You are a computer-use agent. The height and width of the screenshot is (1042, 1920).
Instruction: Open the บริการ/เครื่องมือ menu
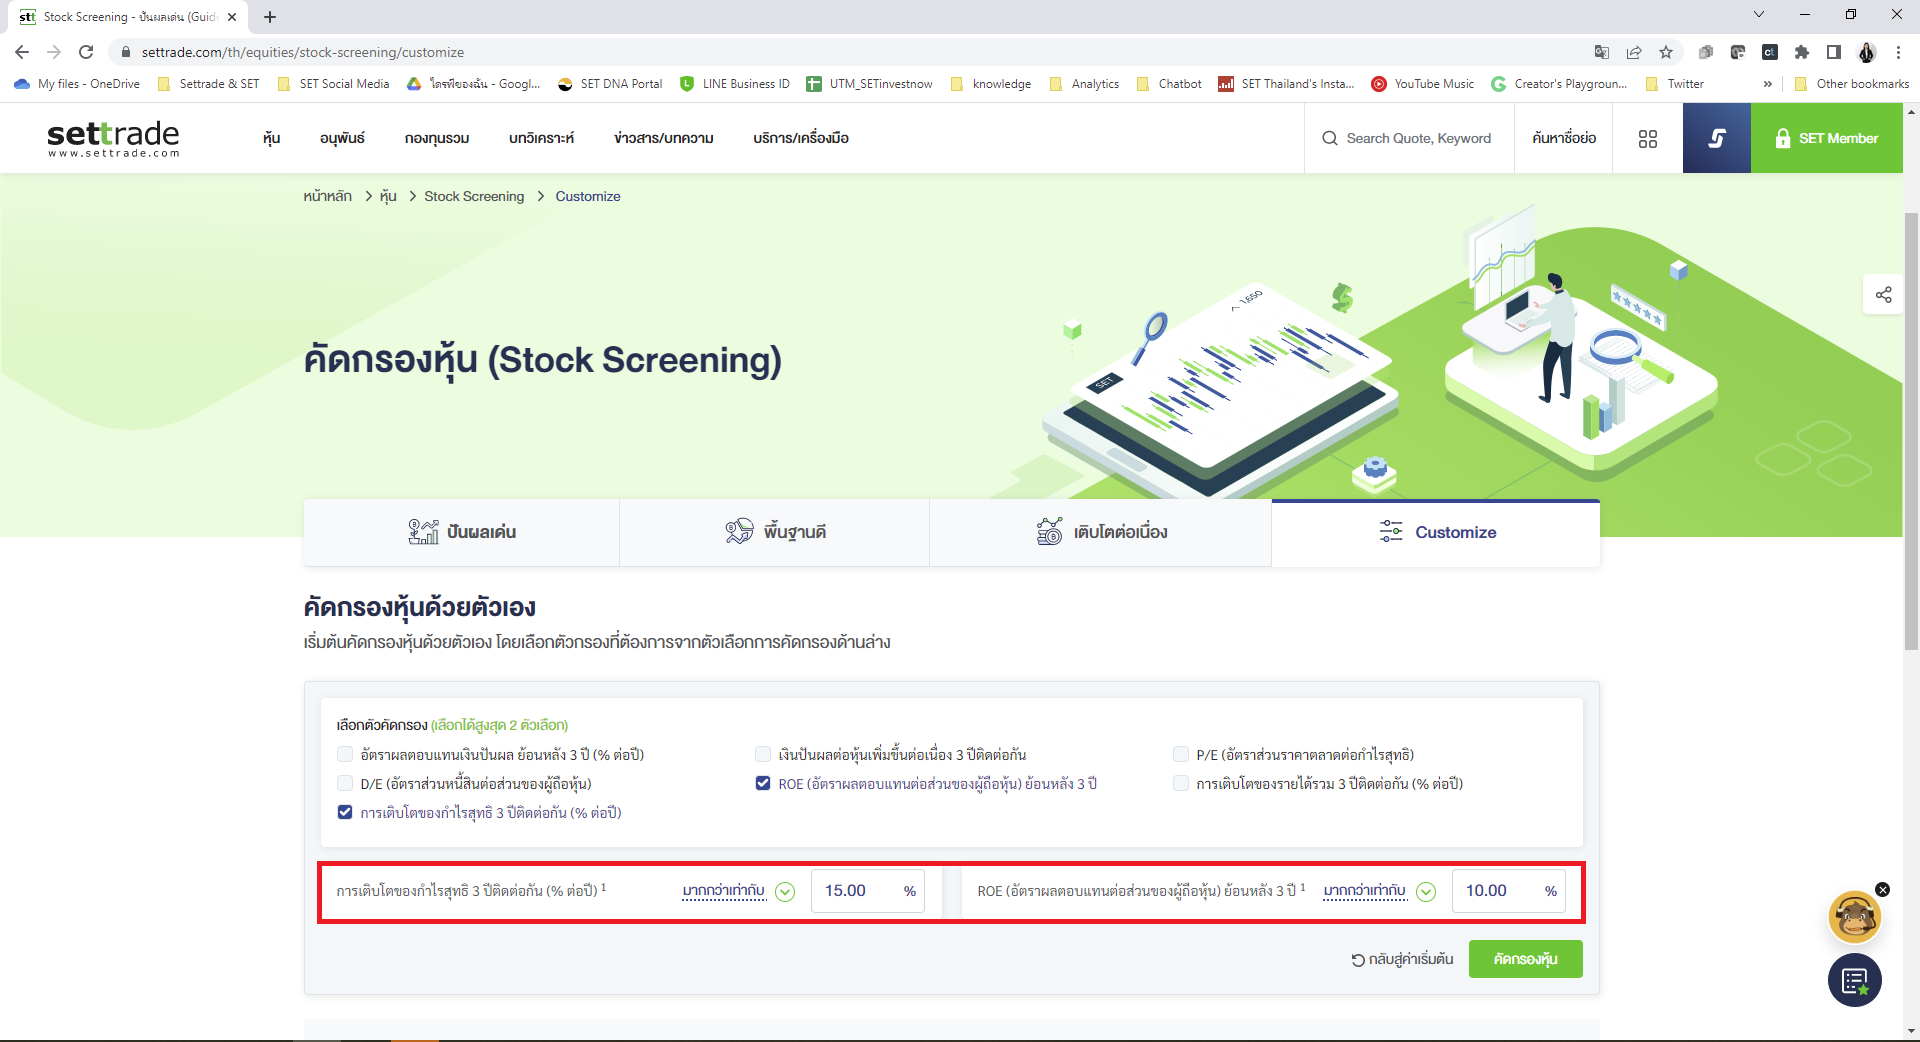799,138
